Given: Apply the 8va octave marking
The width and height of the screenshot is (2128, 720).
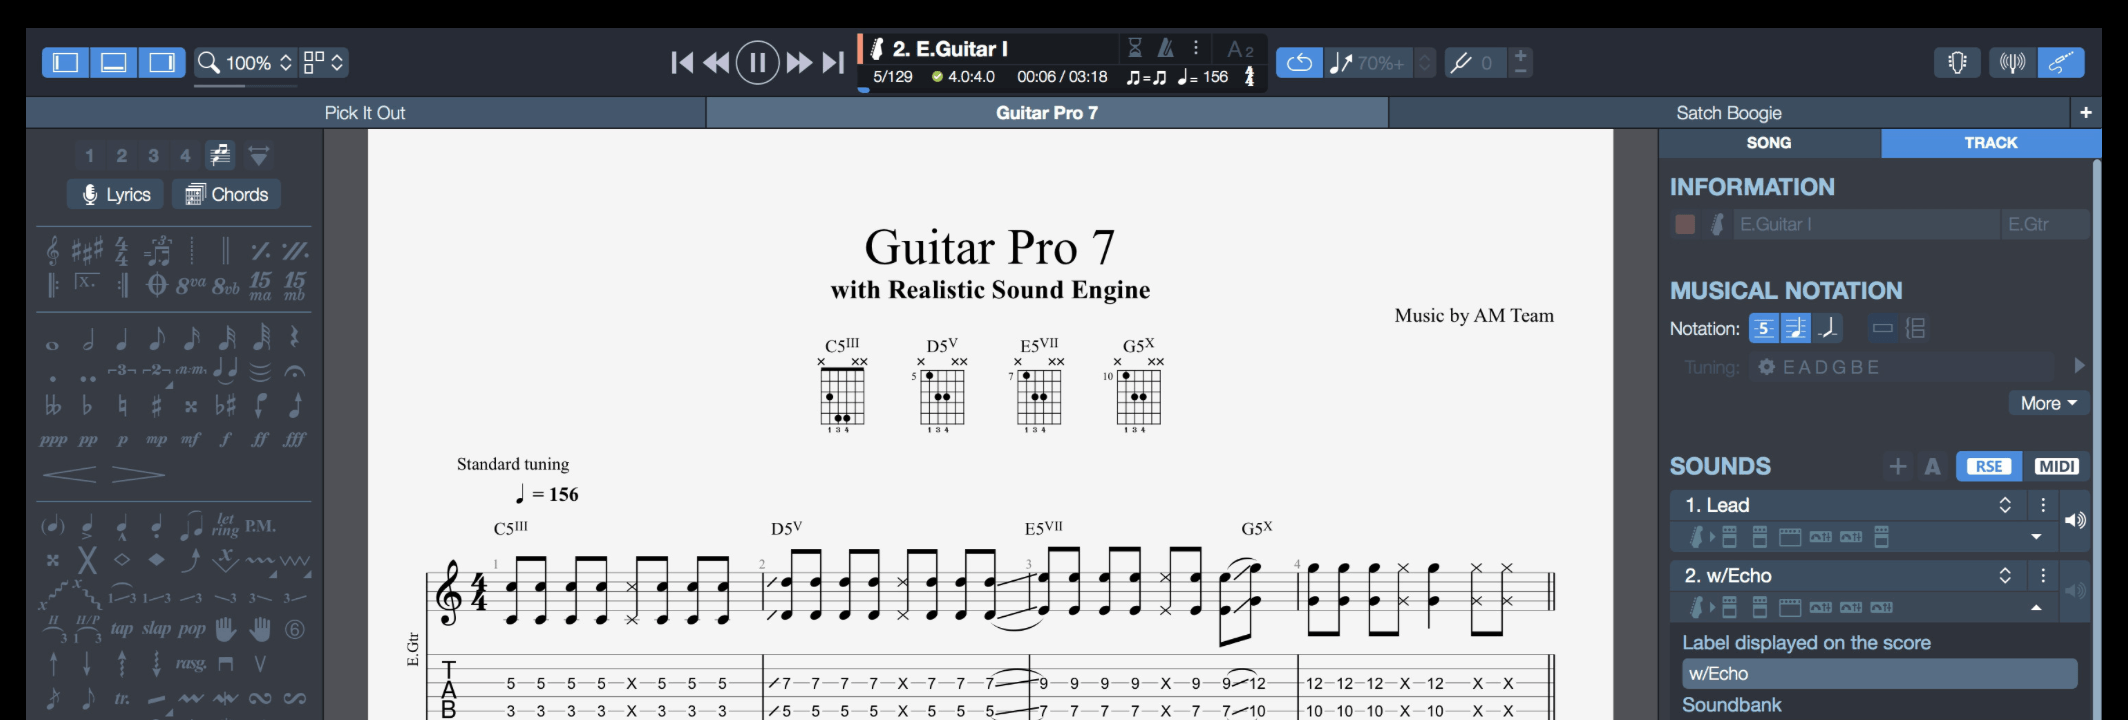Looking at the screenshot, I should point(190,285).
